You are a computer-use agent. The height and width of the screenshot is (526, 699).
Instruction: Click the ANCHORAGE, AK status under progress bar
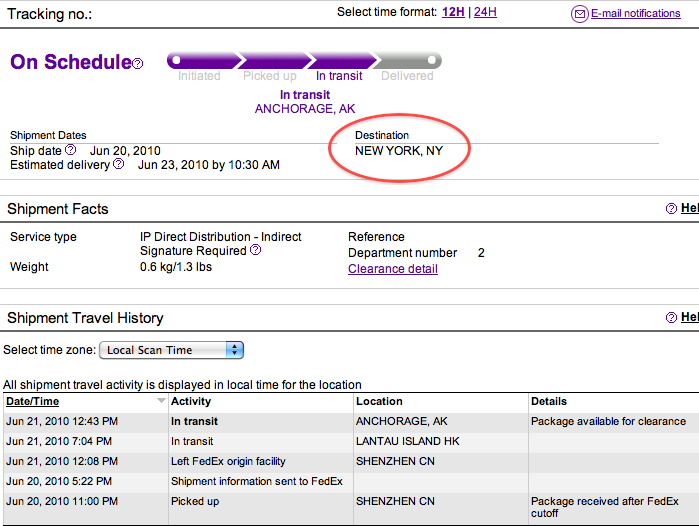click(x=305, y=109)
